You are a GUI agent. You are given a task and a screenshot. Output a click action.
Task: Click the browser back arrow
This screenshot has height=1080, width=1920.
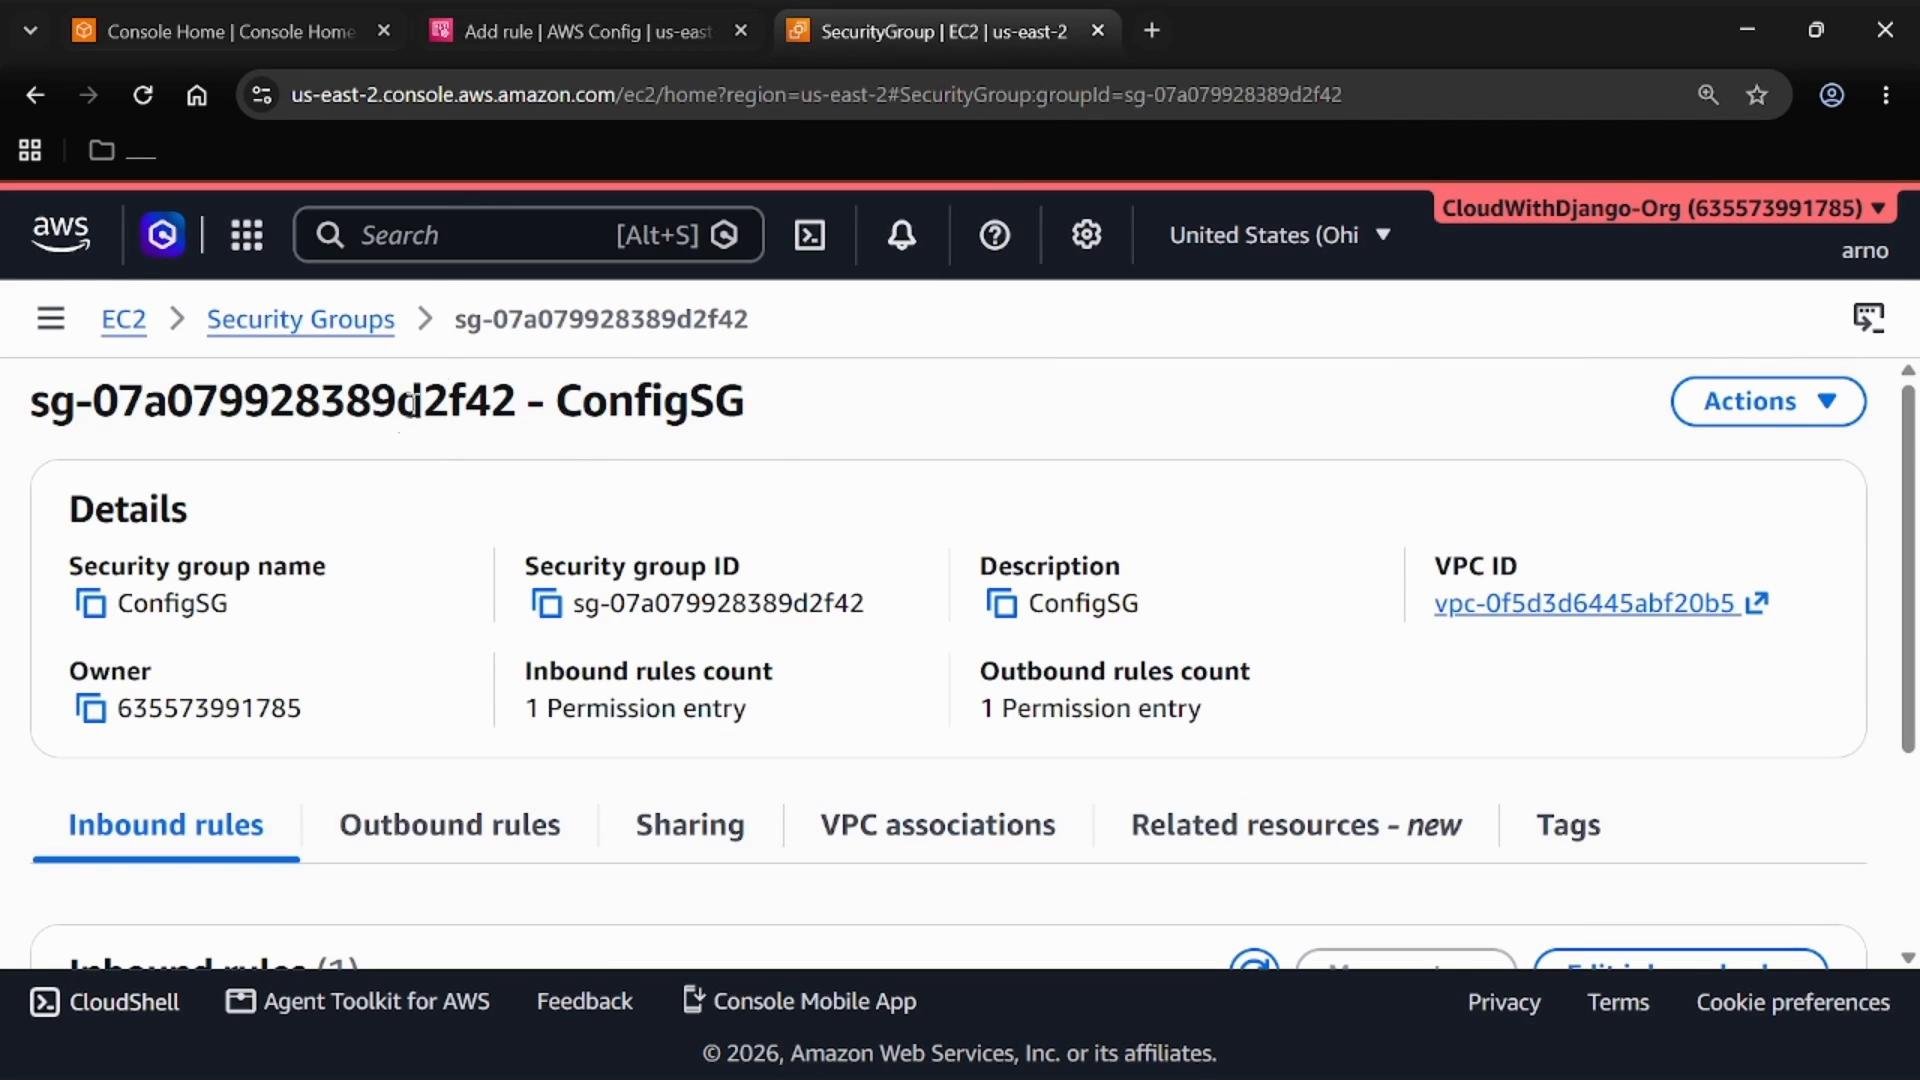coord(35,95)
